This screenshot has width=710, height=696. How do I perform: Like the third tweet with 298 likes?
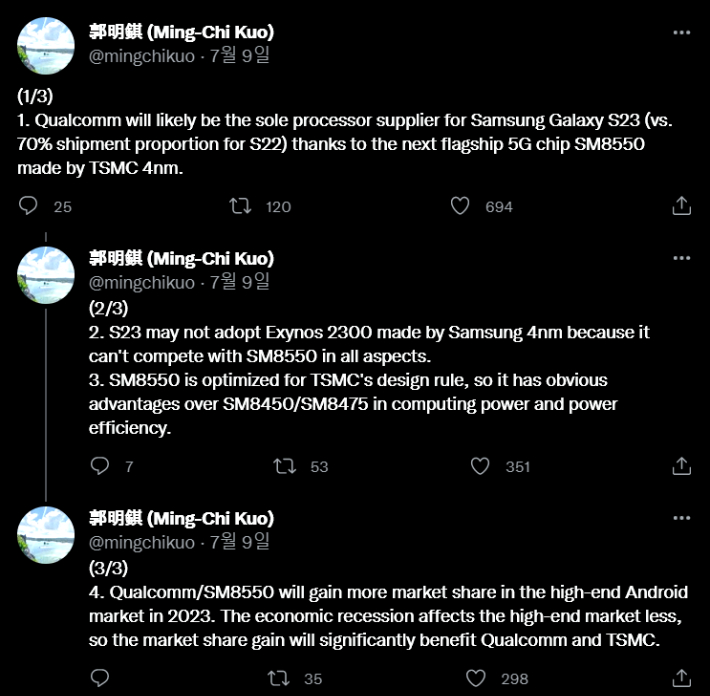pyautogui.click(x=480, y=678)
